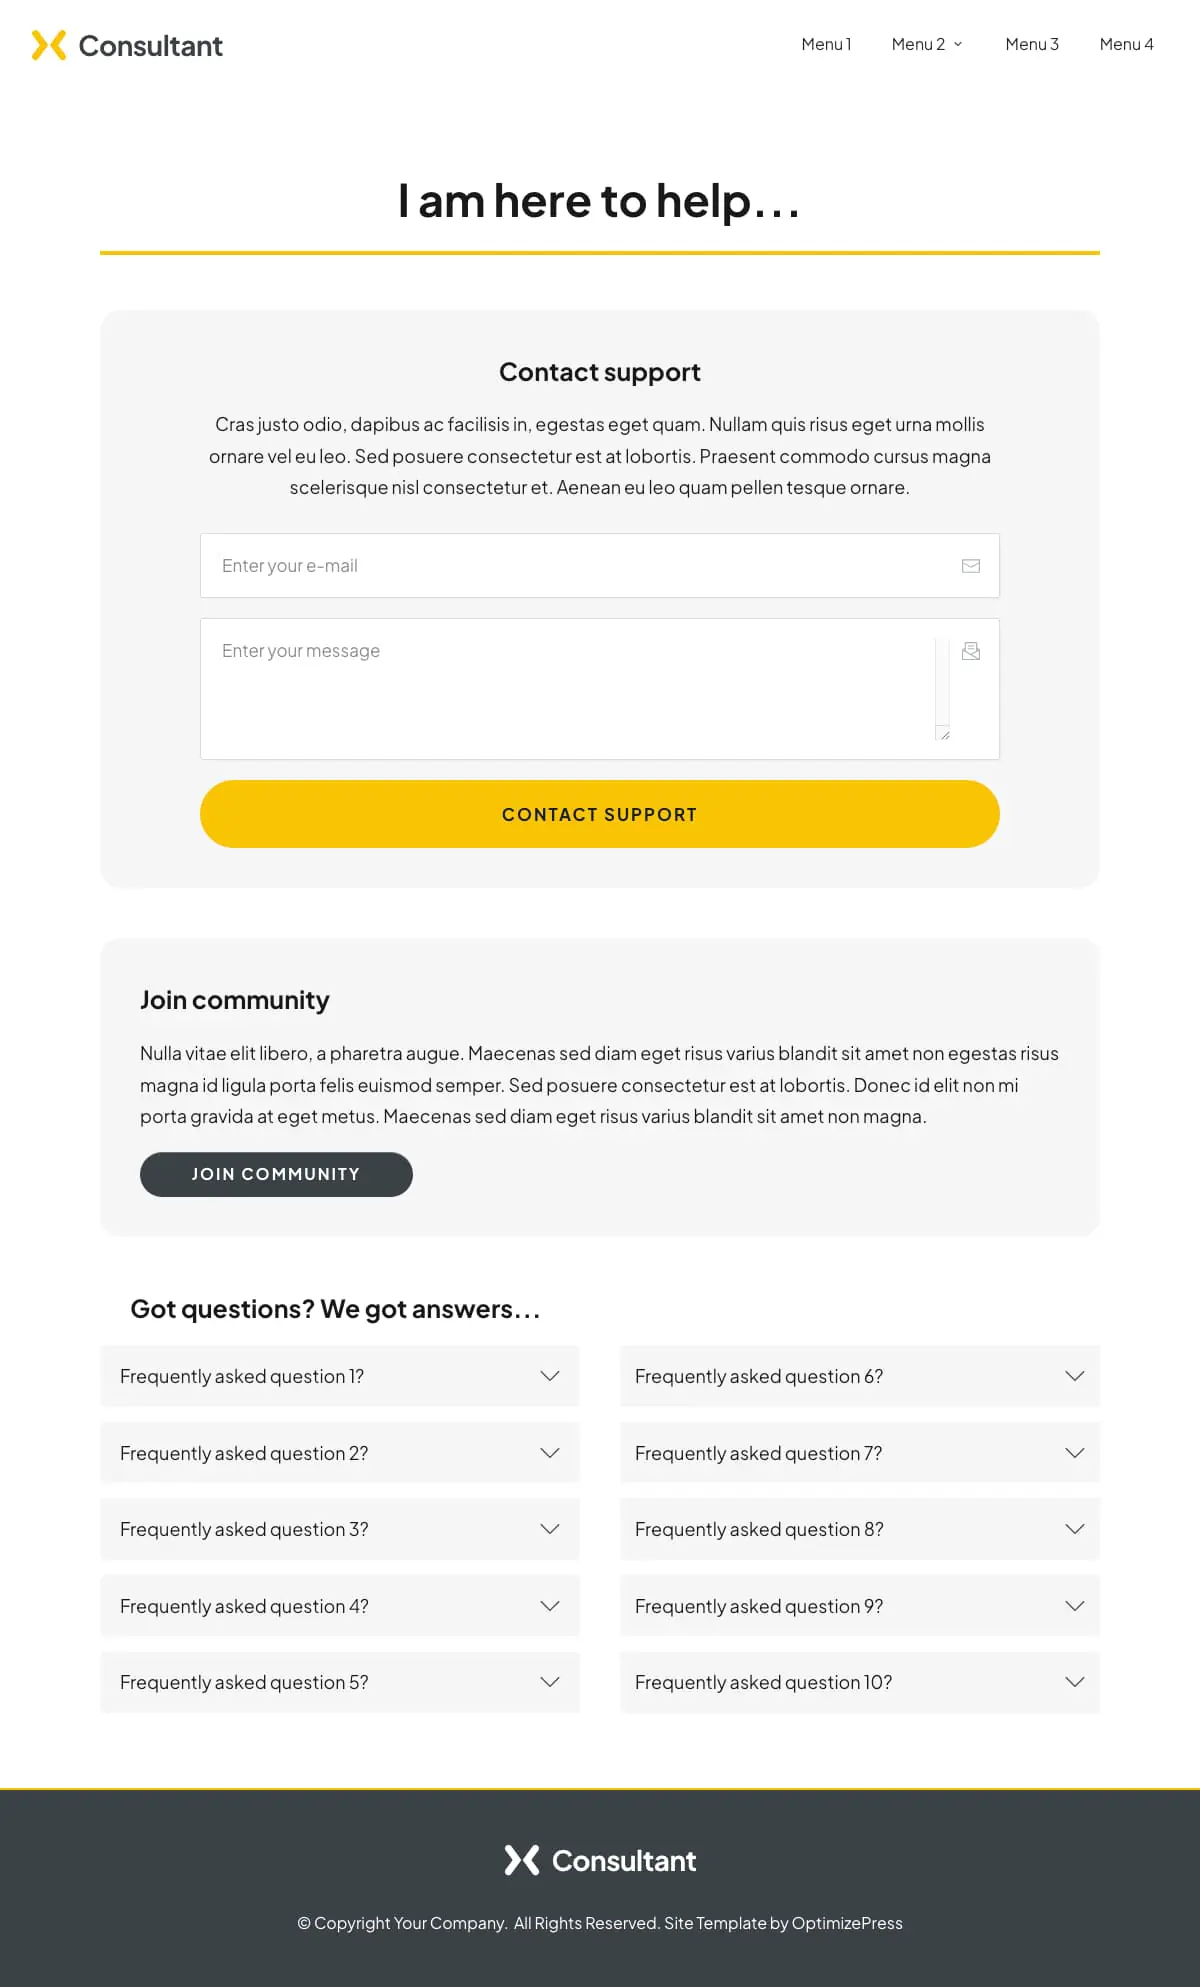Click the message icon in message box
This screenshot has width=1200, height=1987.
pyautogui.click(x=970, y=652)
